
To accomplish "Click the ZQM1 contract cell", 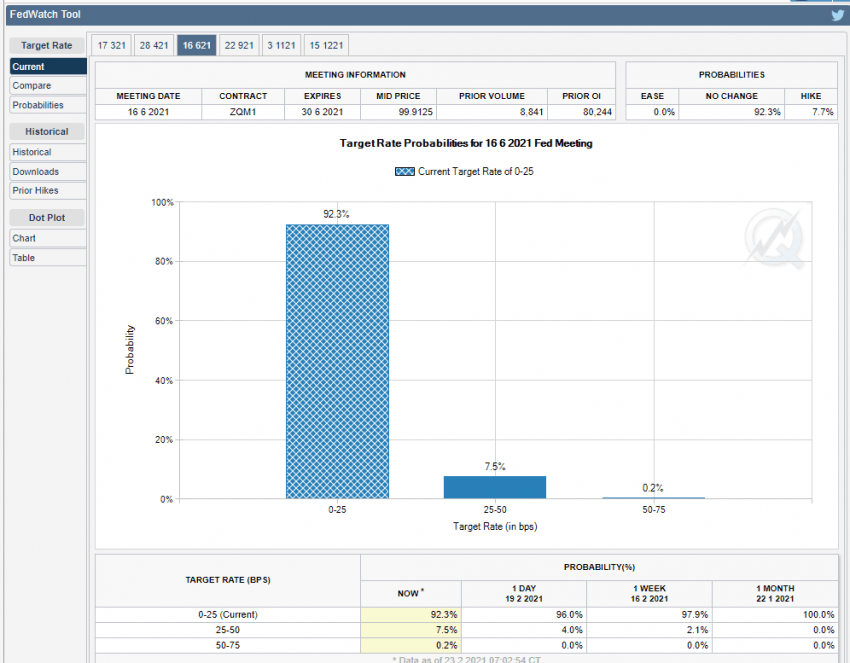I will tap(243, 112).
